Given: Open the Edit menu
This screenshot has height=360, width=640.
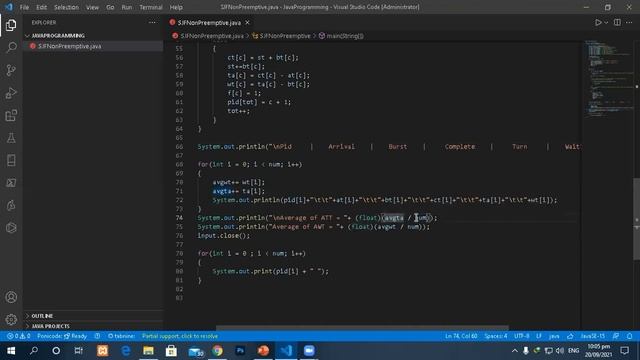Looking at the screenshot, I should click(41, 7).
